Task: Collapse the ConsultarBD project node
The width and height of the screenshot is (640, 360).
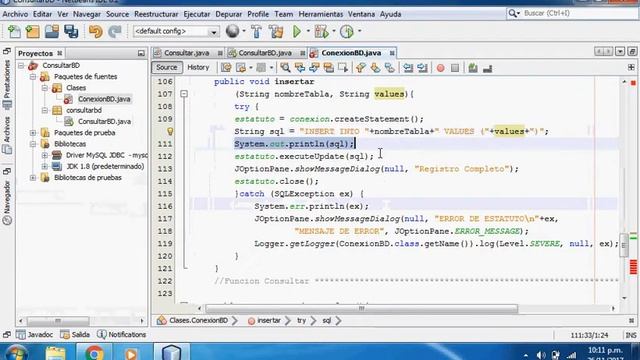Action: 21,65
